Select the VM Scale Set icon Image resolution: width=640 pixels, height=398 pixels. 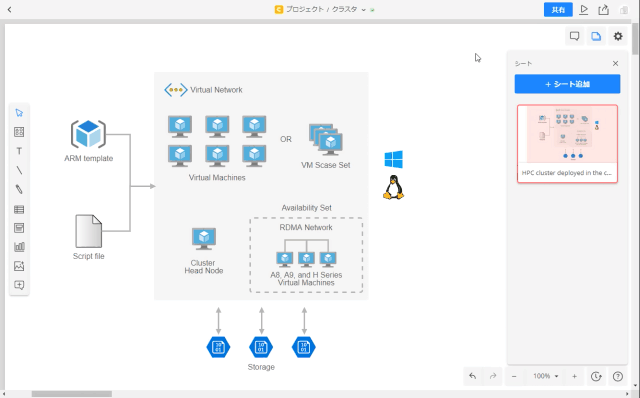coord(326,140)
